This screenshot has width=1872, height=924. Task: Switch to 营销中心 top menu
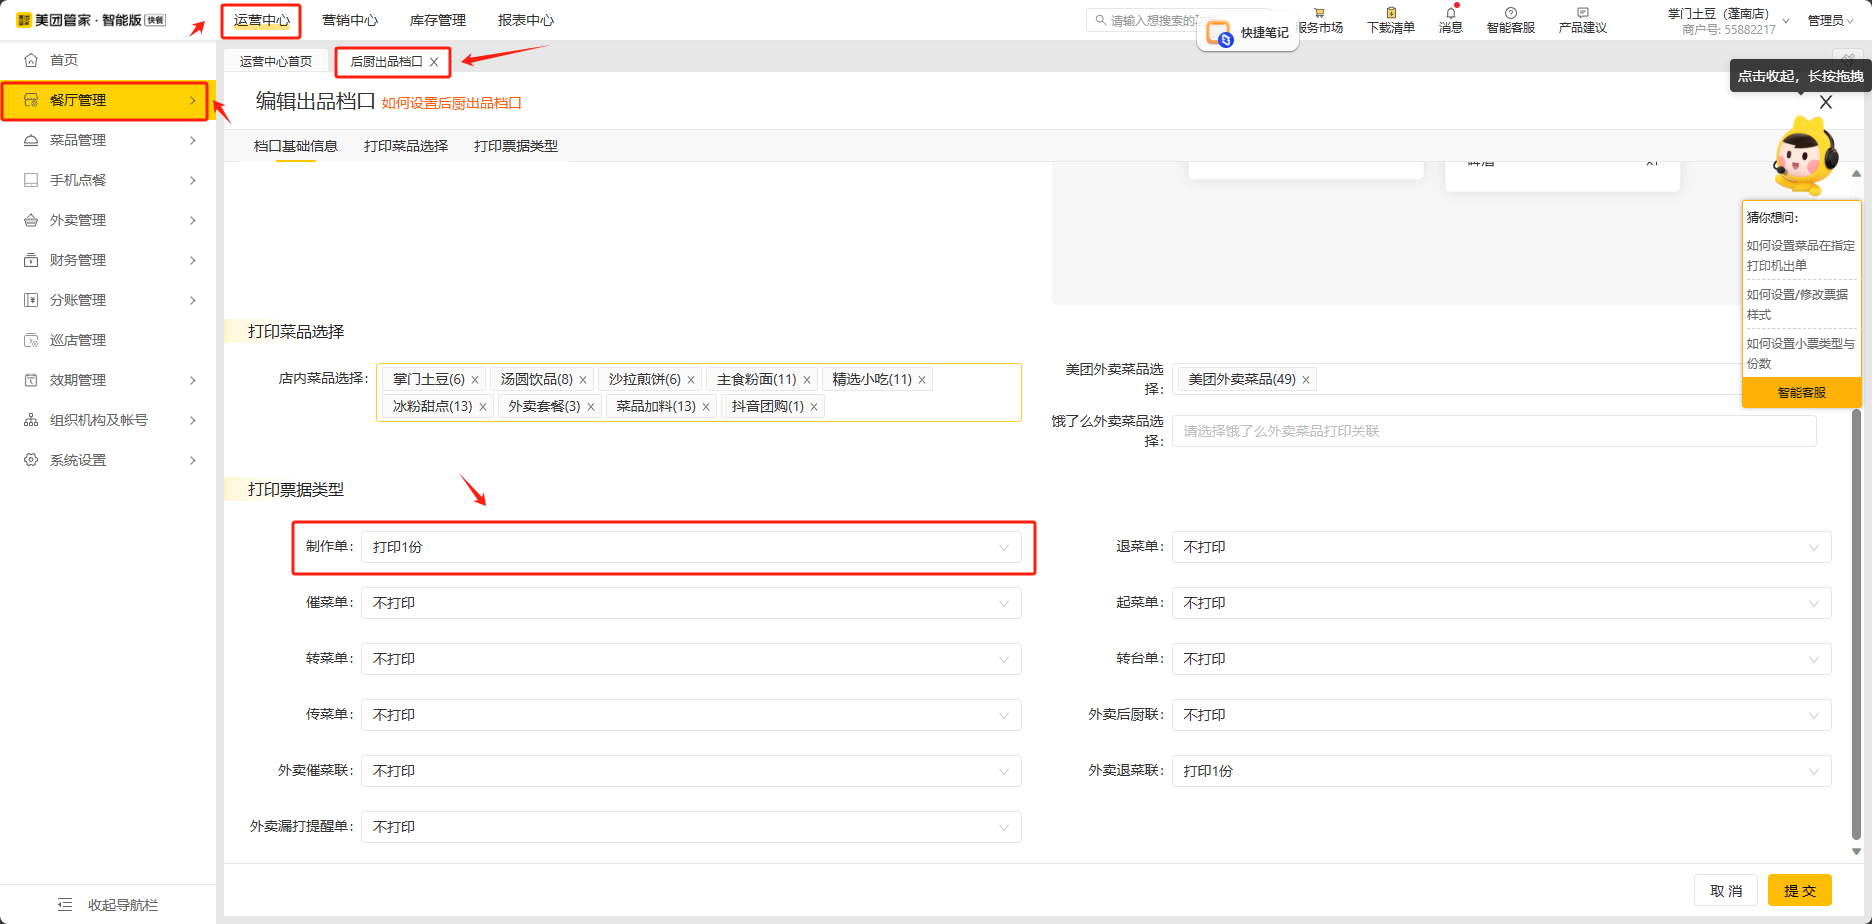[350, 20]
